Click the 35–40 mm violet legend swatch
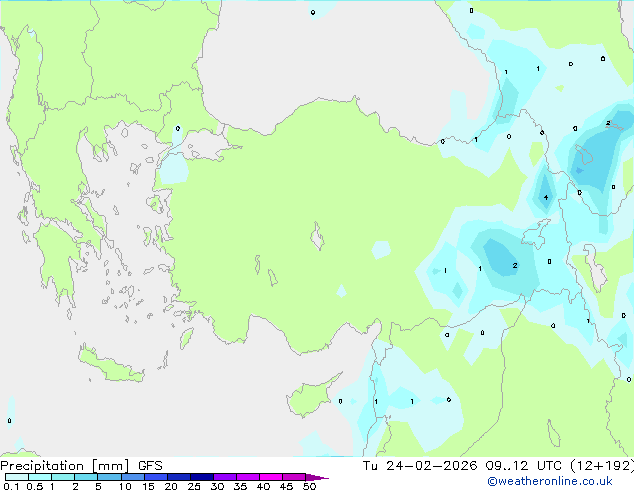Image resolution: width=634 pixels, height=490 pixels. click(247, 477)
